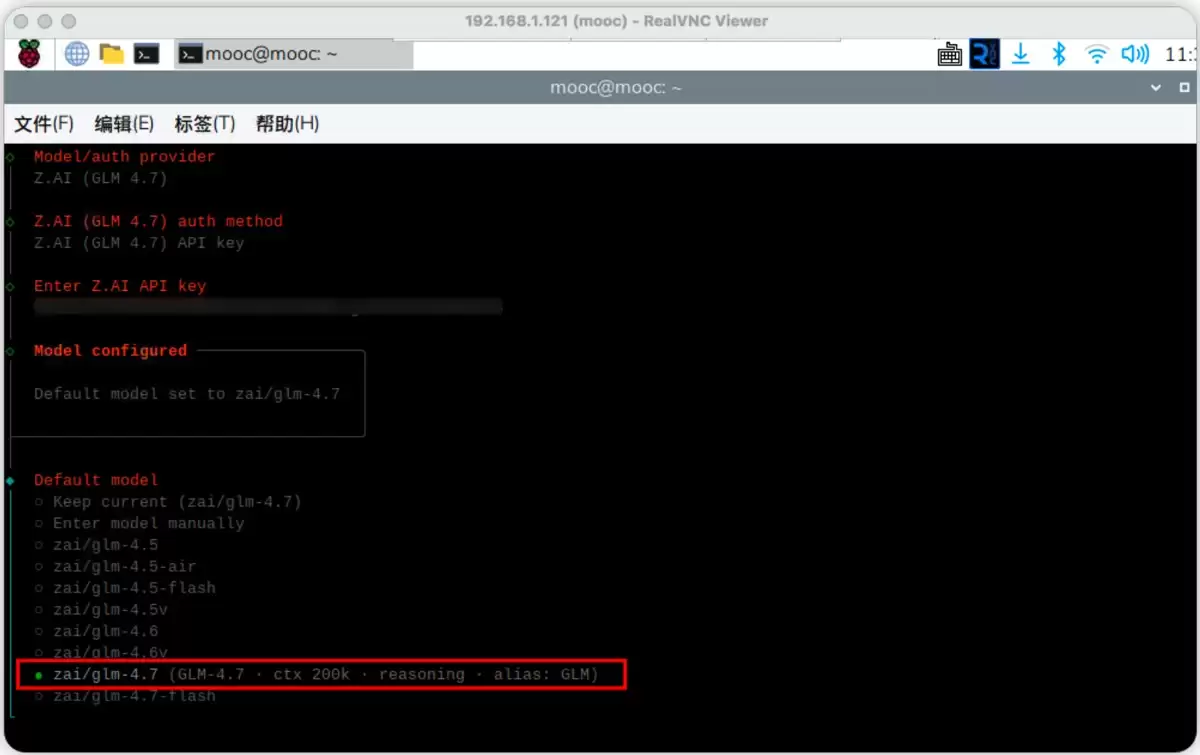Click the download updates tray icon
The width and height of the screenshot is (1200, 755).
click(1021, 54)
